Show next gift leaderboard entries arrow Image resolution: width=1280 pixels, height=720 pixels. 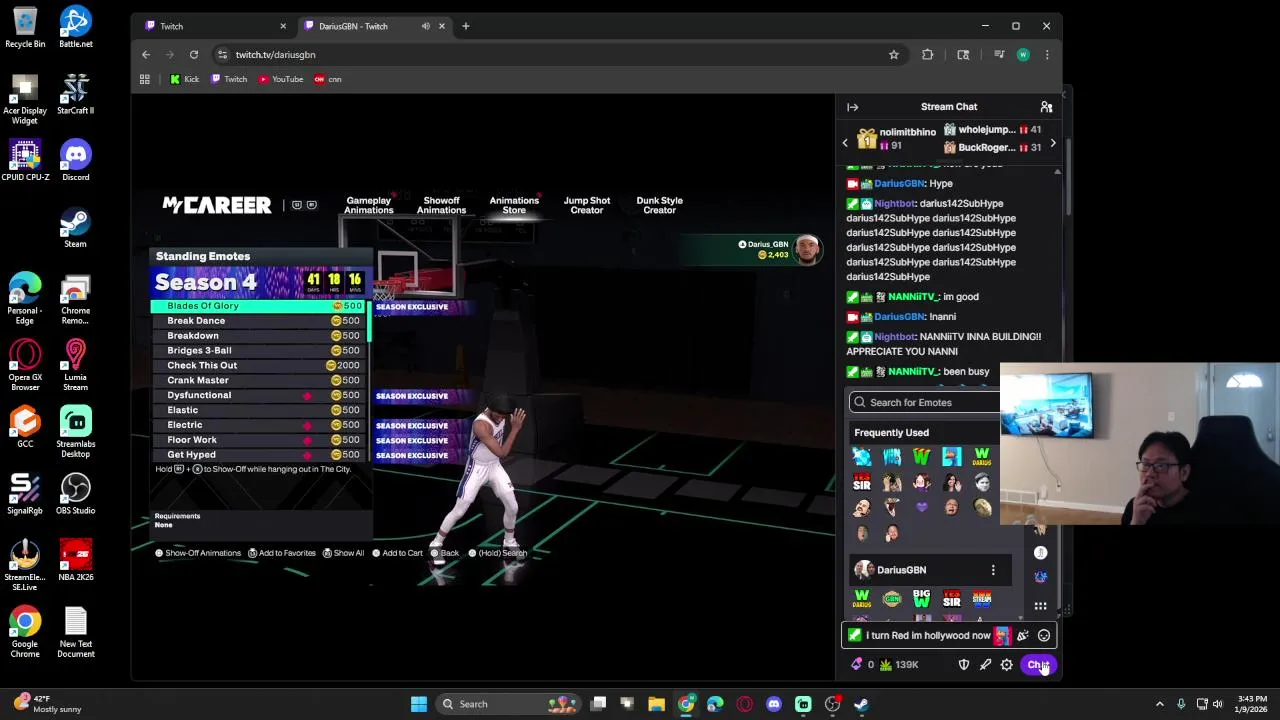pos(1052,144)
